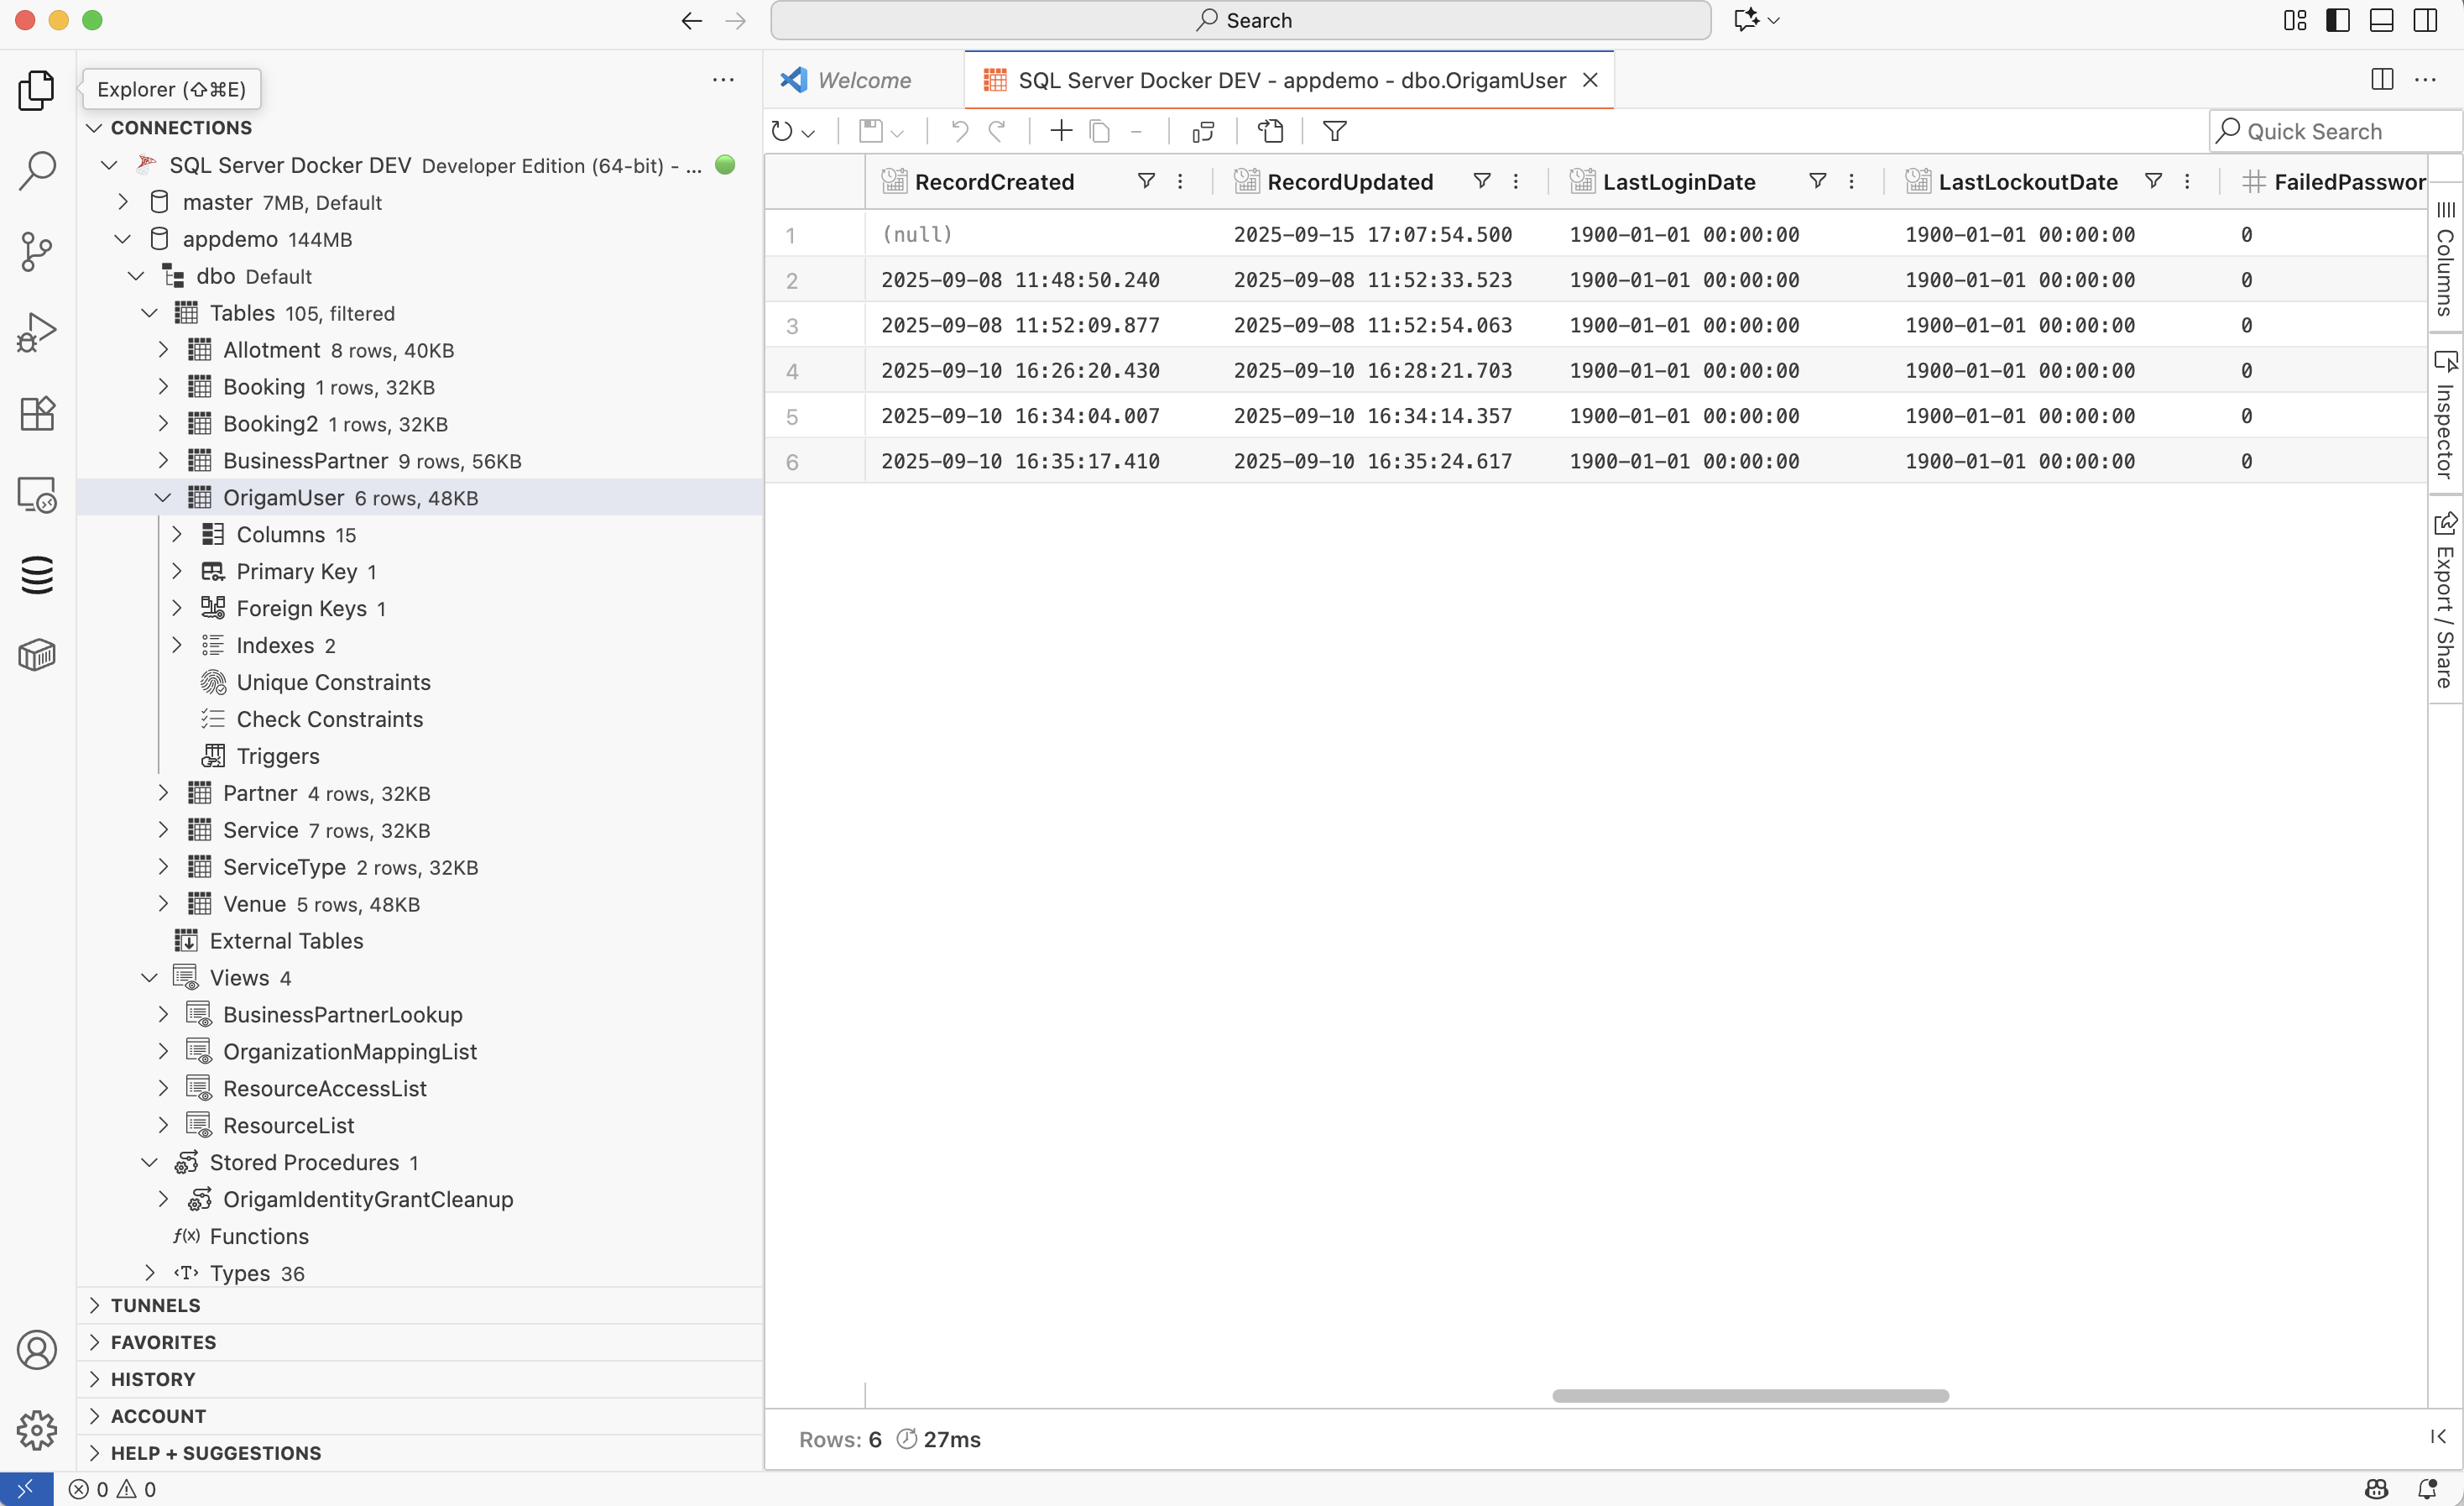The width and height of the screenshot is (2464, 1506).
Task: Open Manage settings gear icon
Action: click(37, 1430)
